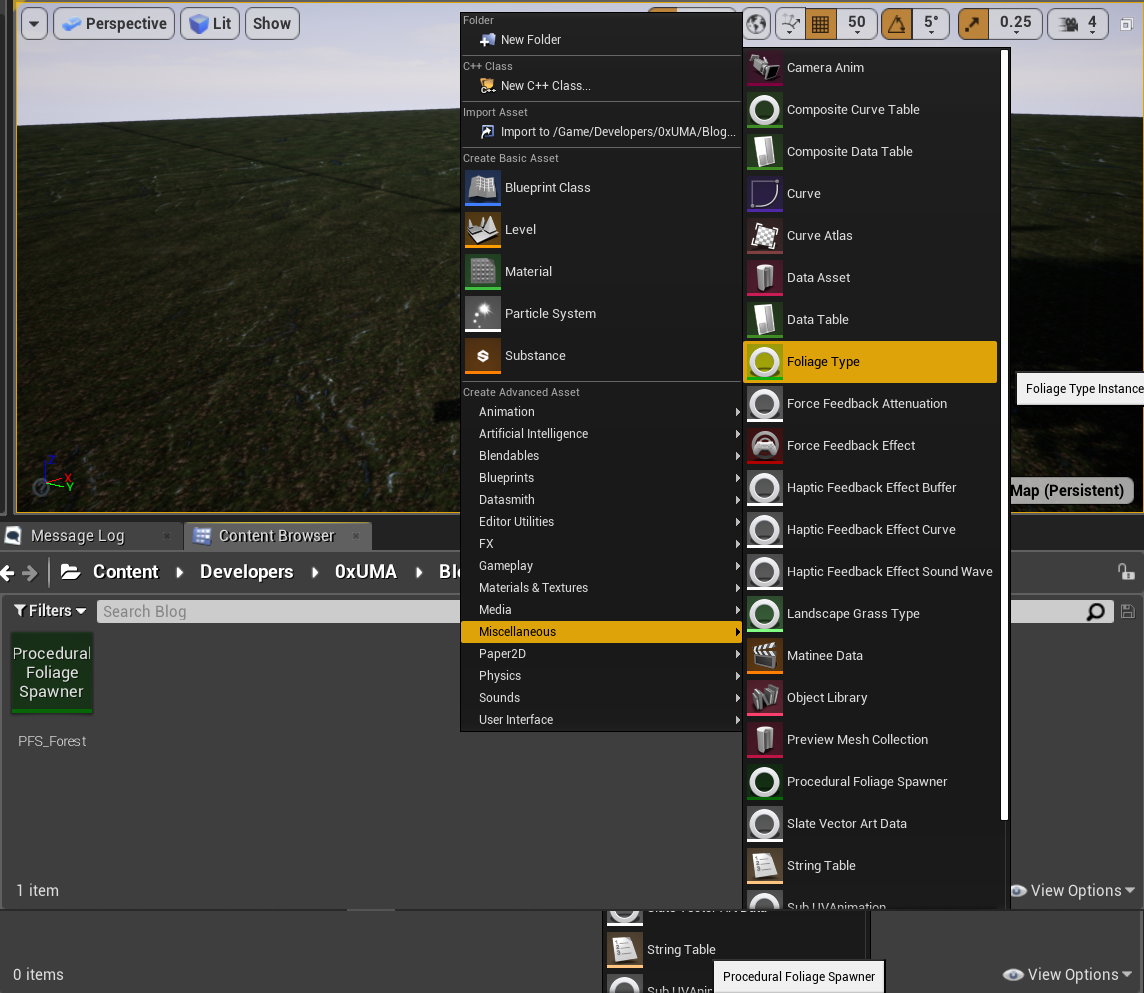1144x993 pixels.
Task: Select the Curve Atlas icon
Action: pos(765,236)
